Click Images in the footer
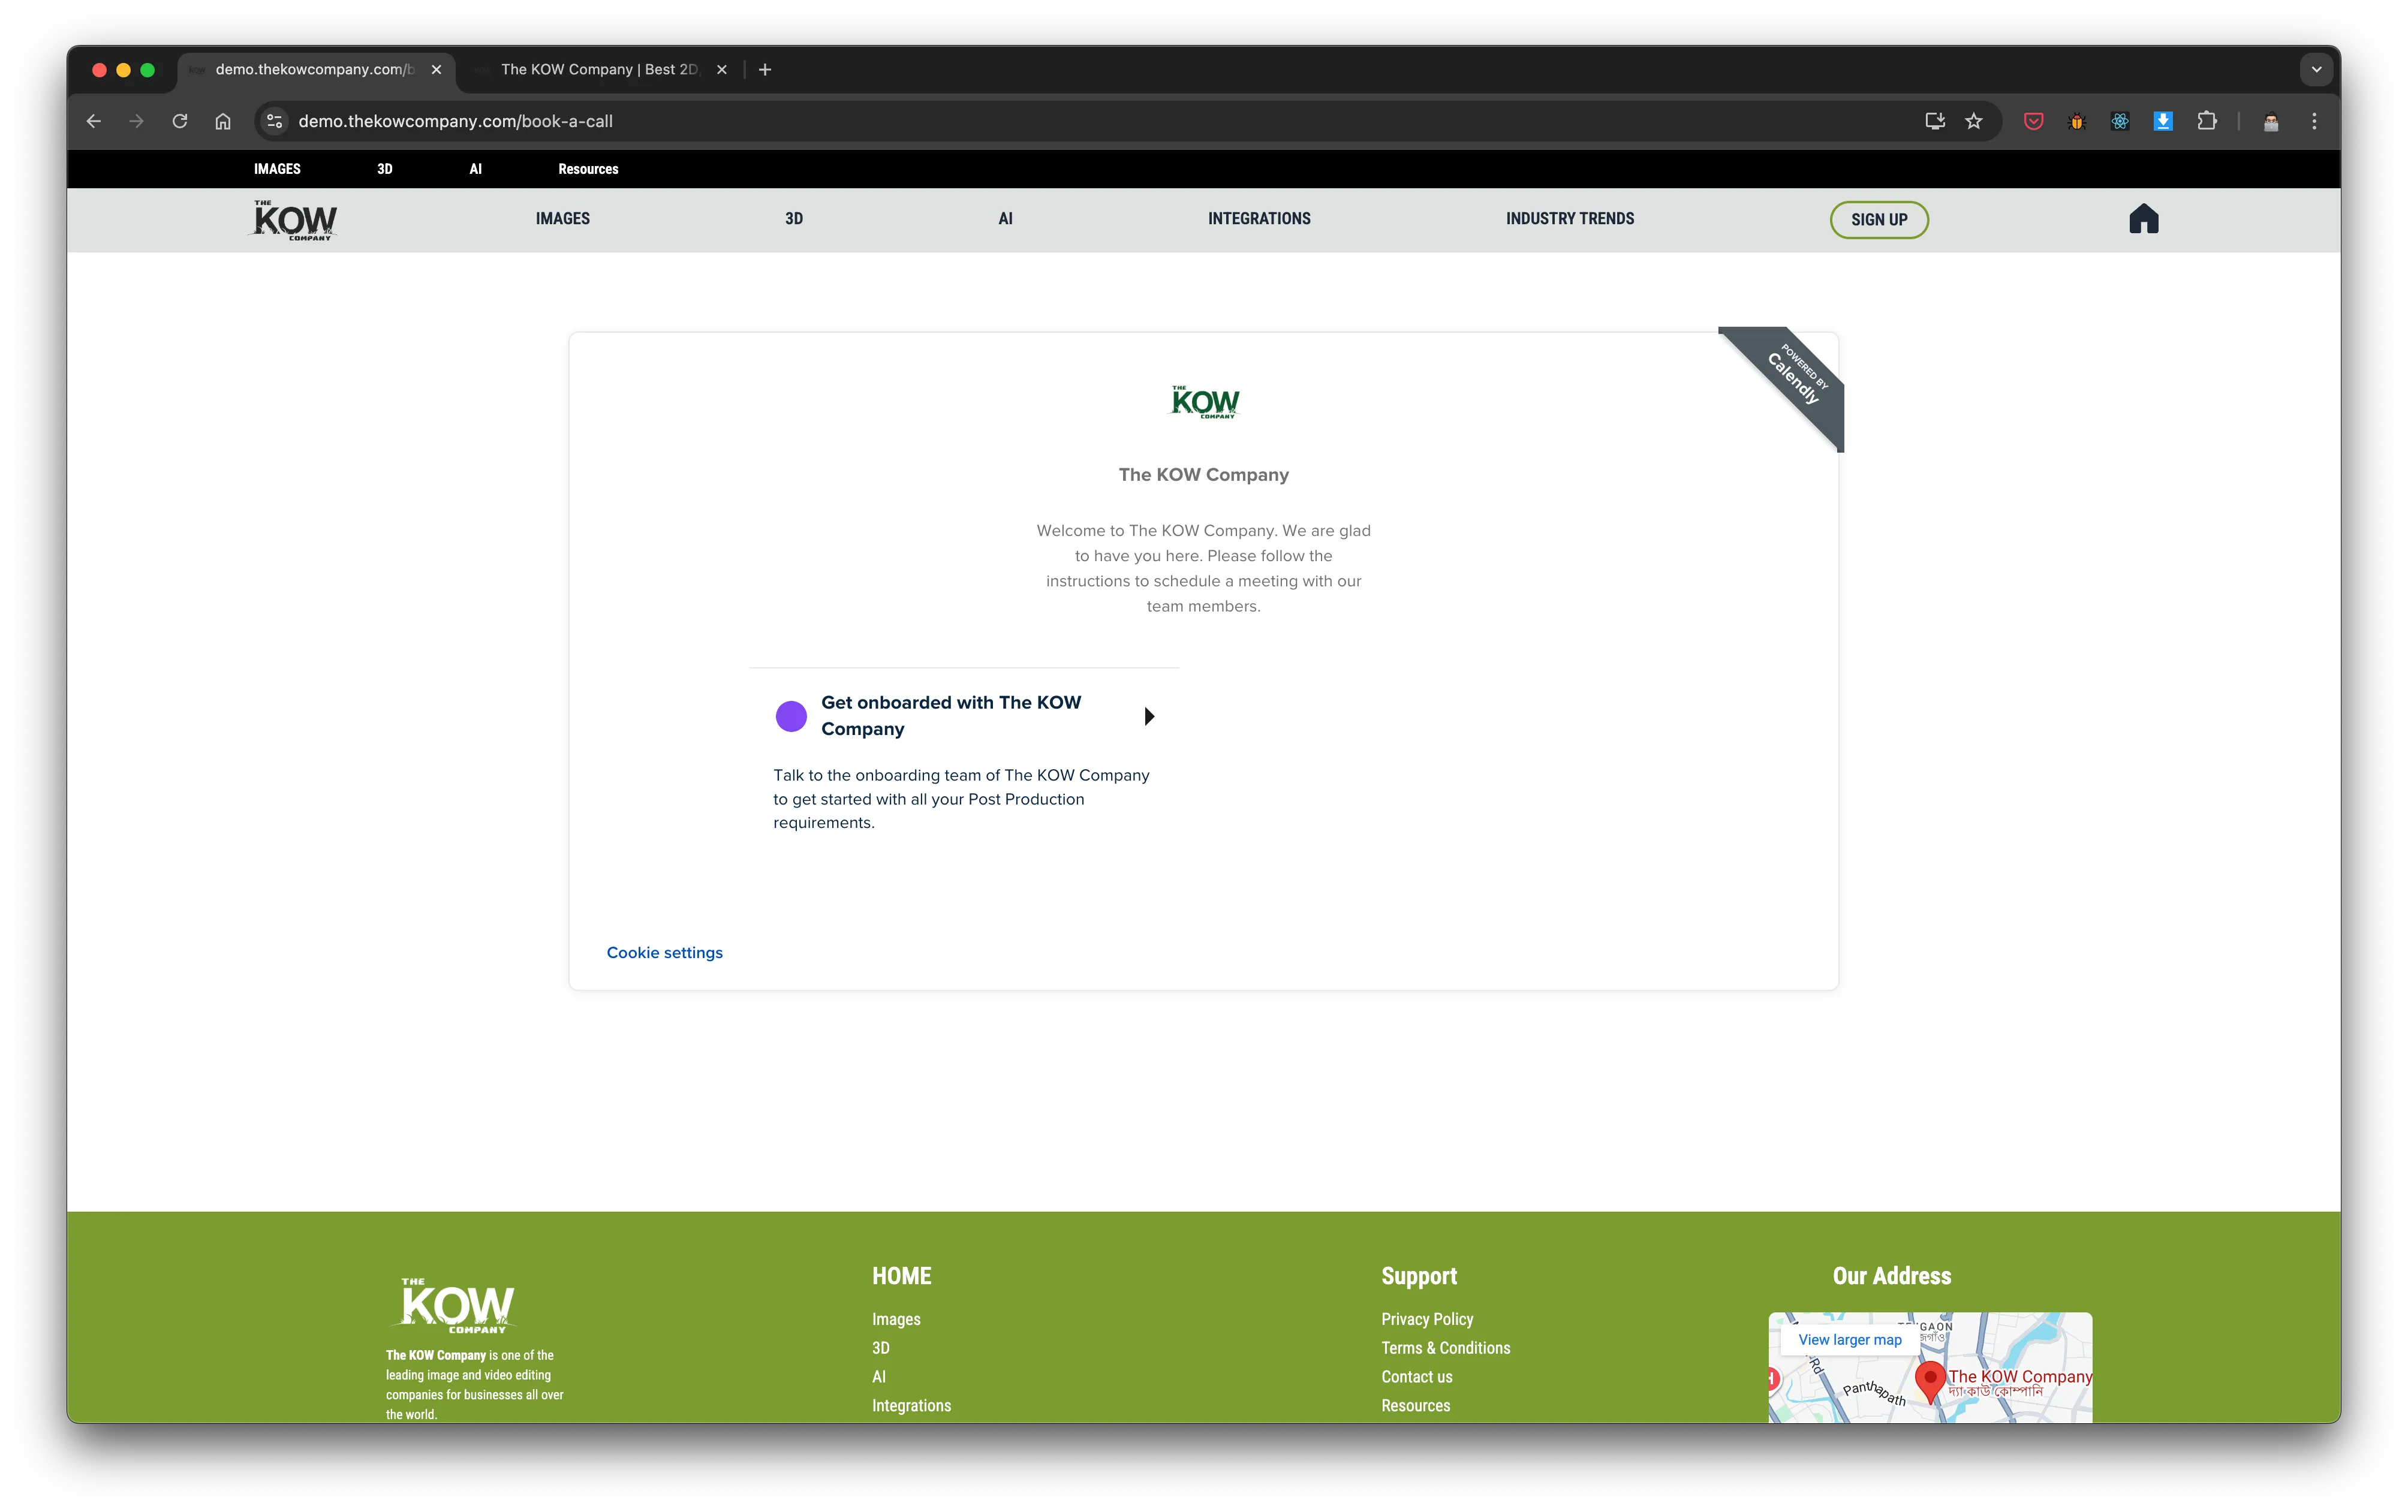The height and width of the screenshot is (1512, 2408). tap(896, 1319)
